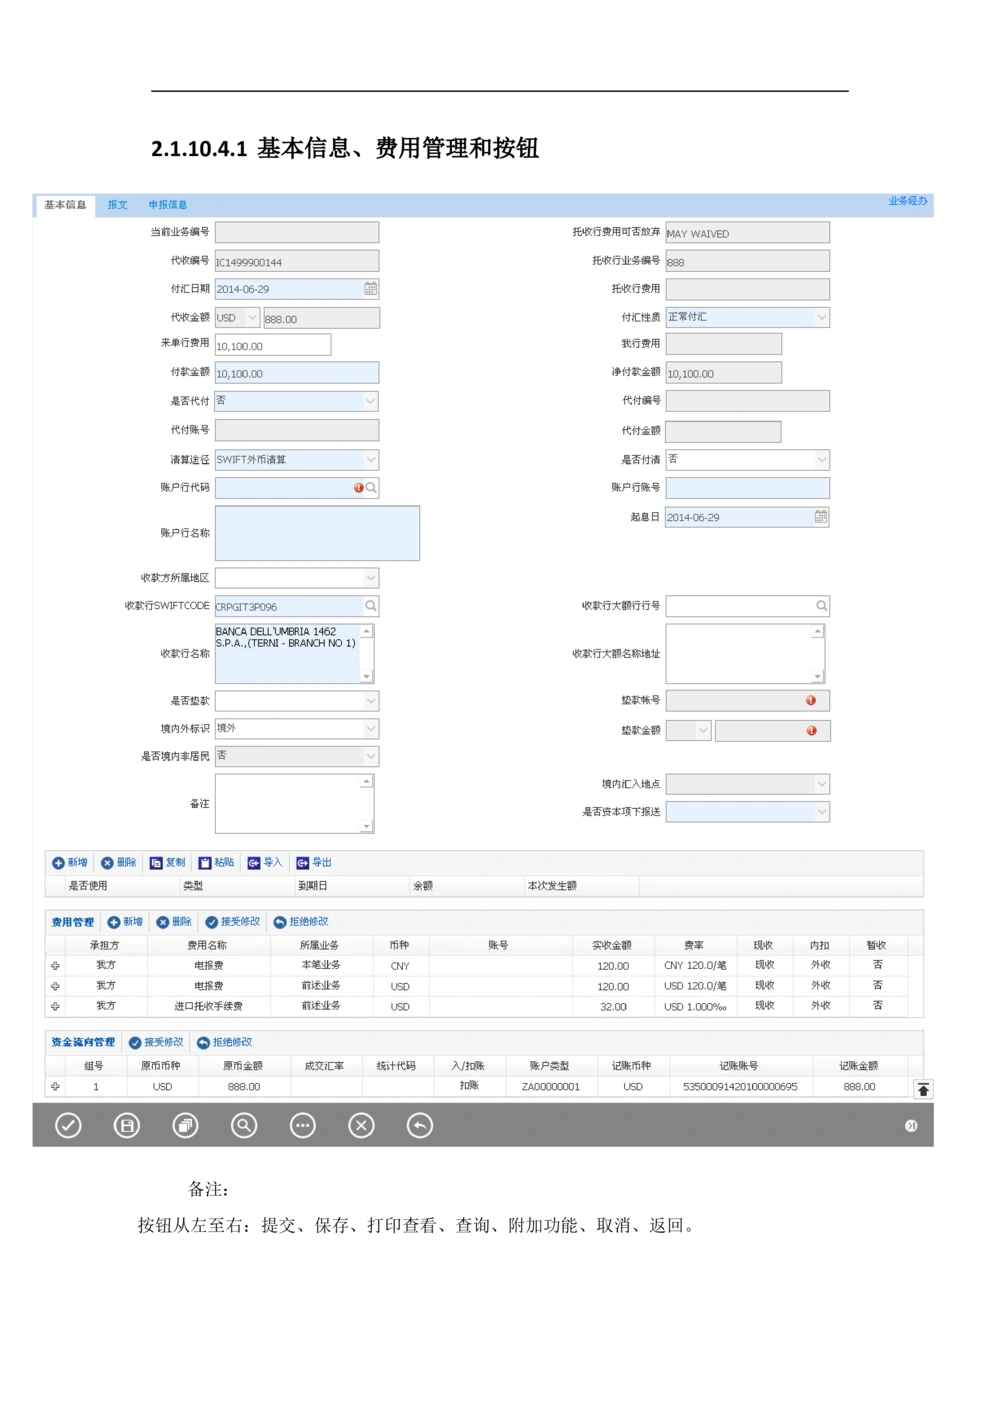Click the magnifier search icon in bottom toolbar
This screenshot has height=1415, width=1000.
244,1126
